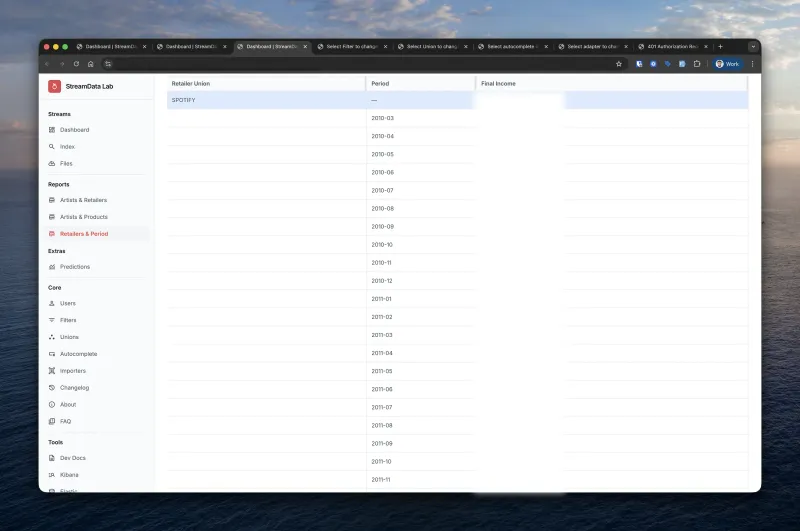The image size is (800, 531).
Task: Open the Predictions page
Action: click(75, 267)
